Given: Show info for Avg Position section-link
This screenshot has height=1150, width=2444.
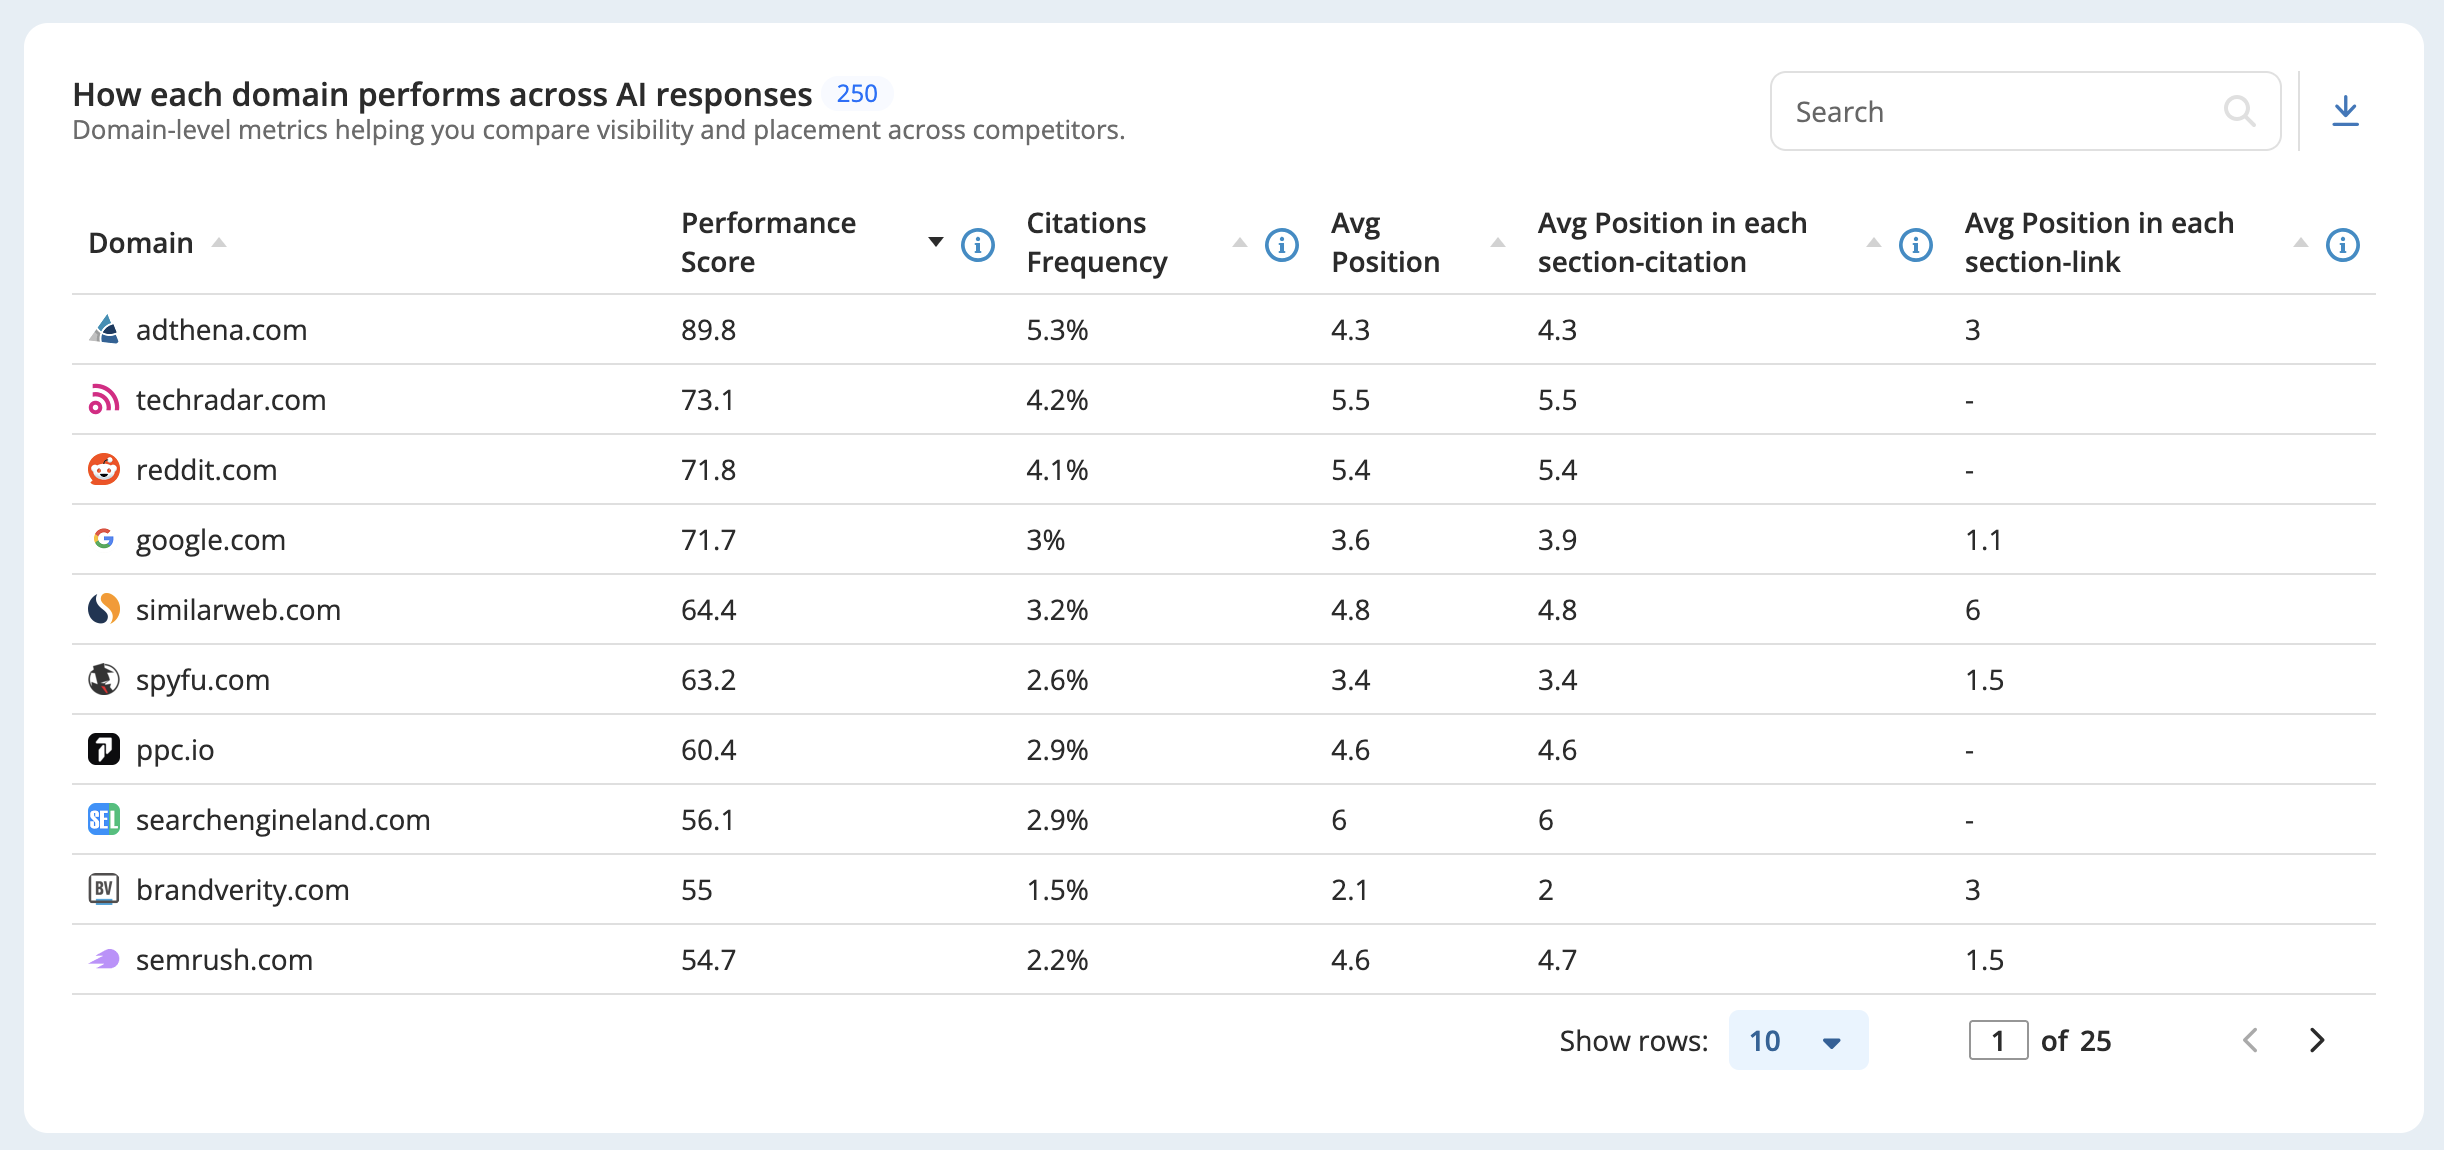Looking at the screenshot, I should (x=2342, y=244).
